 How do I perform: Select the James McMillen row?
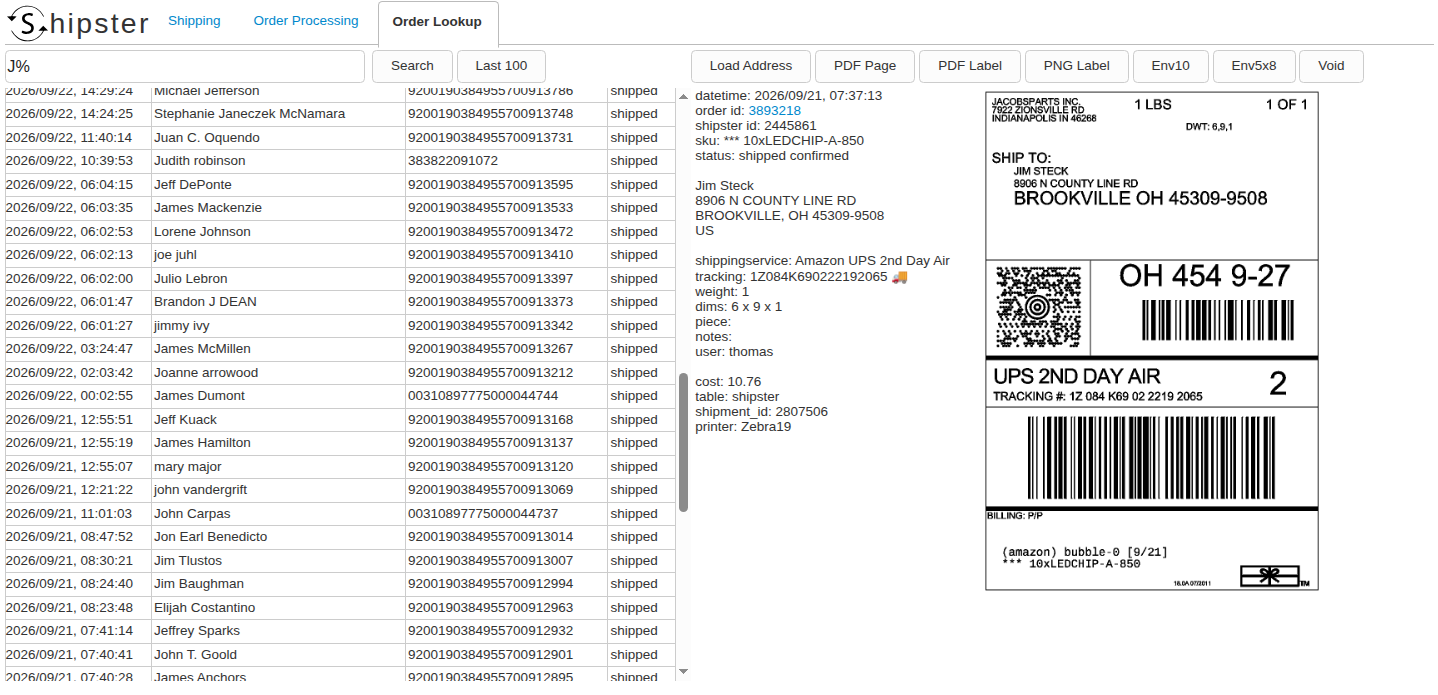pyautogui.click(x=340, y=349)
